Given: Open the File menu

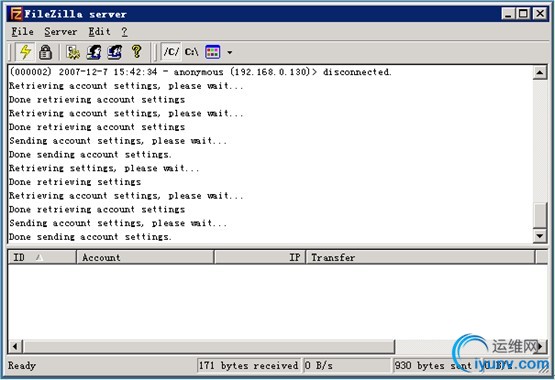Looking at the screenshot, I should [22, 31].
